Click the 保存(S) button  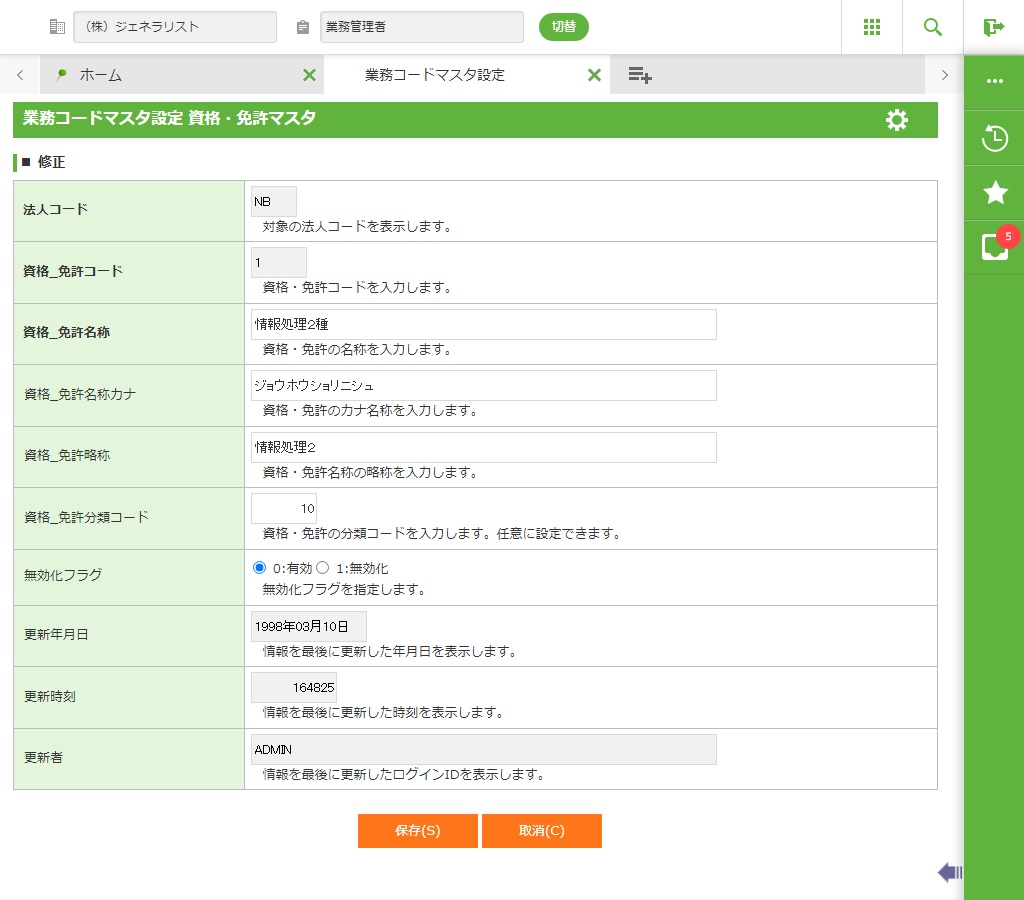point(417,831)
